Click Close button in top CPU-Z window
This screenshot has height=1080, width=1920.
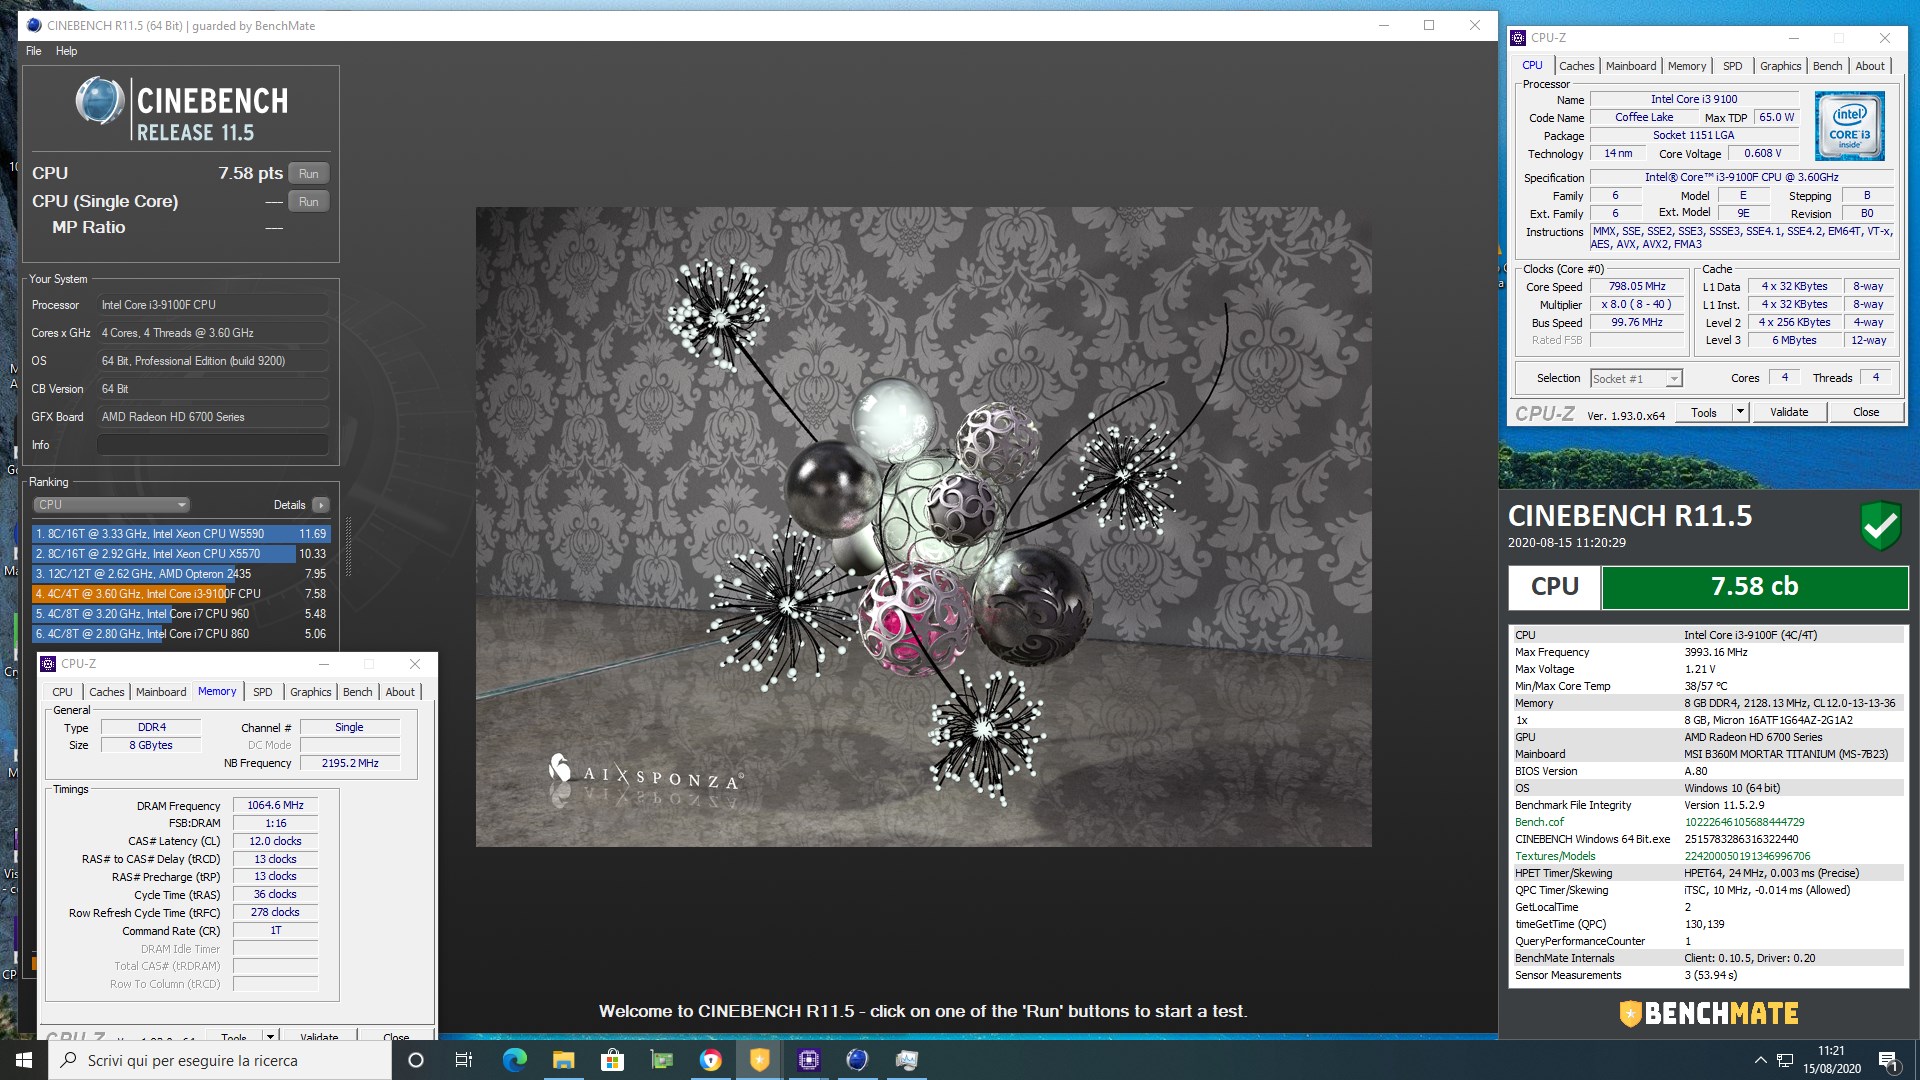tap(1865, 413)
